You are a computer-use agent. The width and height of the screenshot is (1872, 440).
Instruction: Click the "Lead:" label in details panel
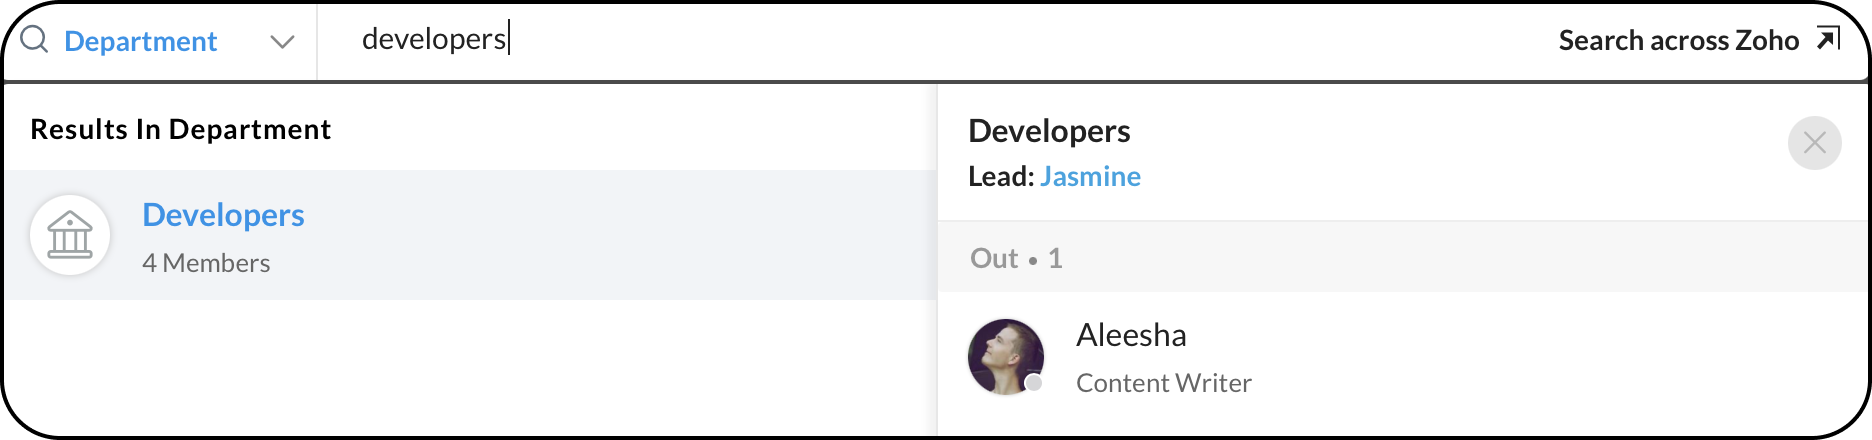tap(1001, 177)
